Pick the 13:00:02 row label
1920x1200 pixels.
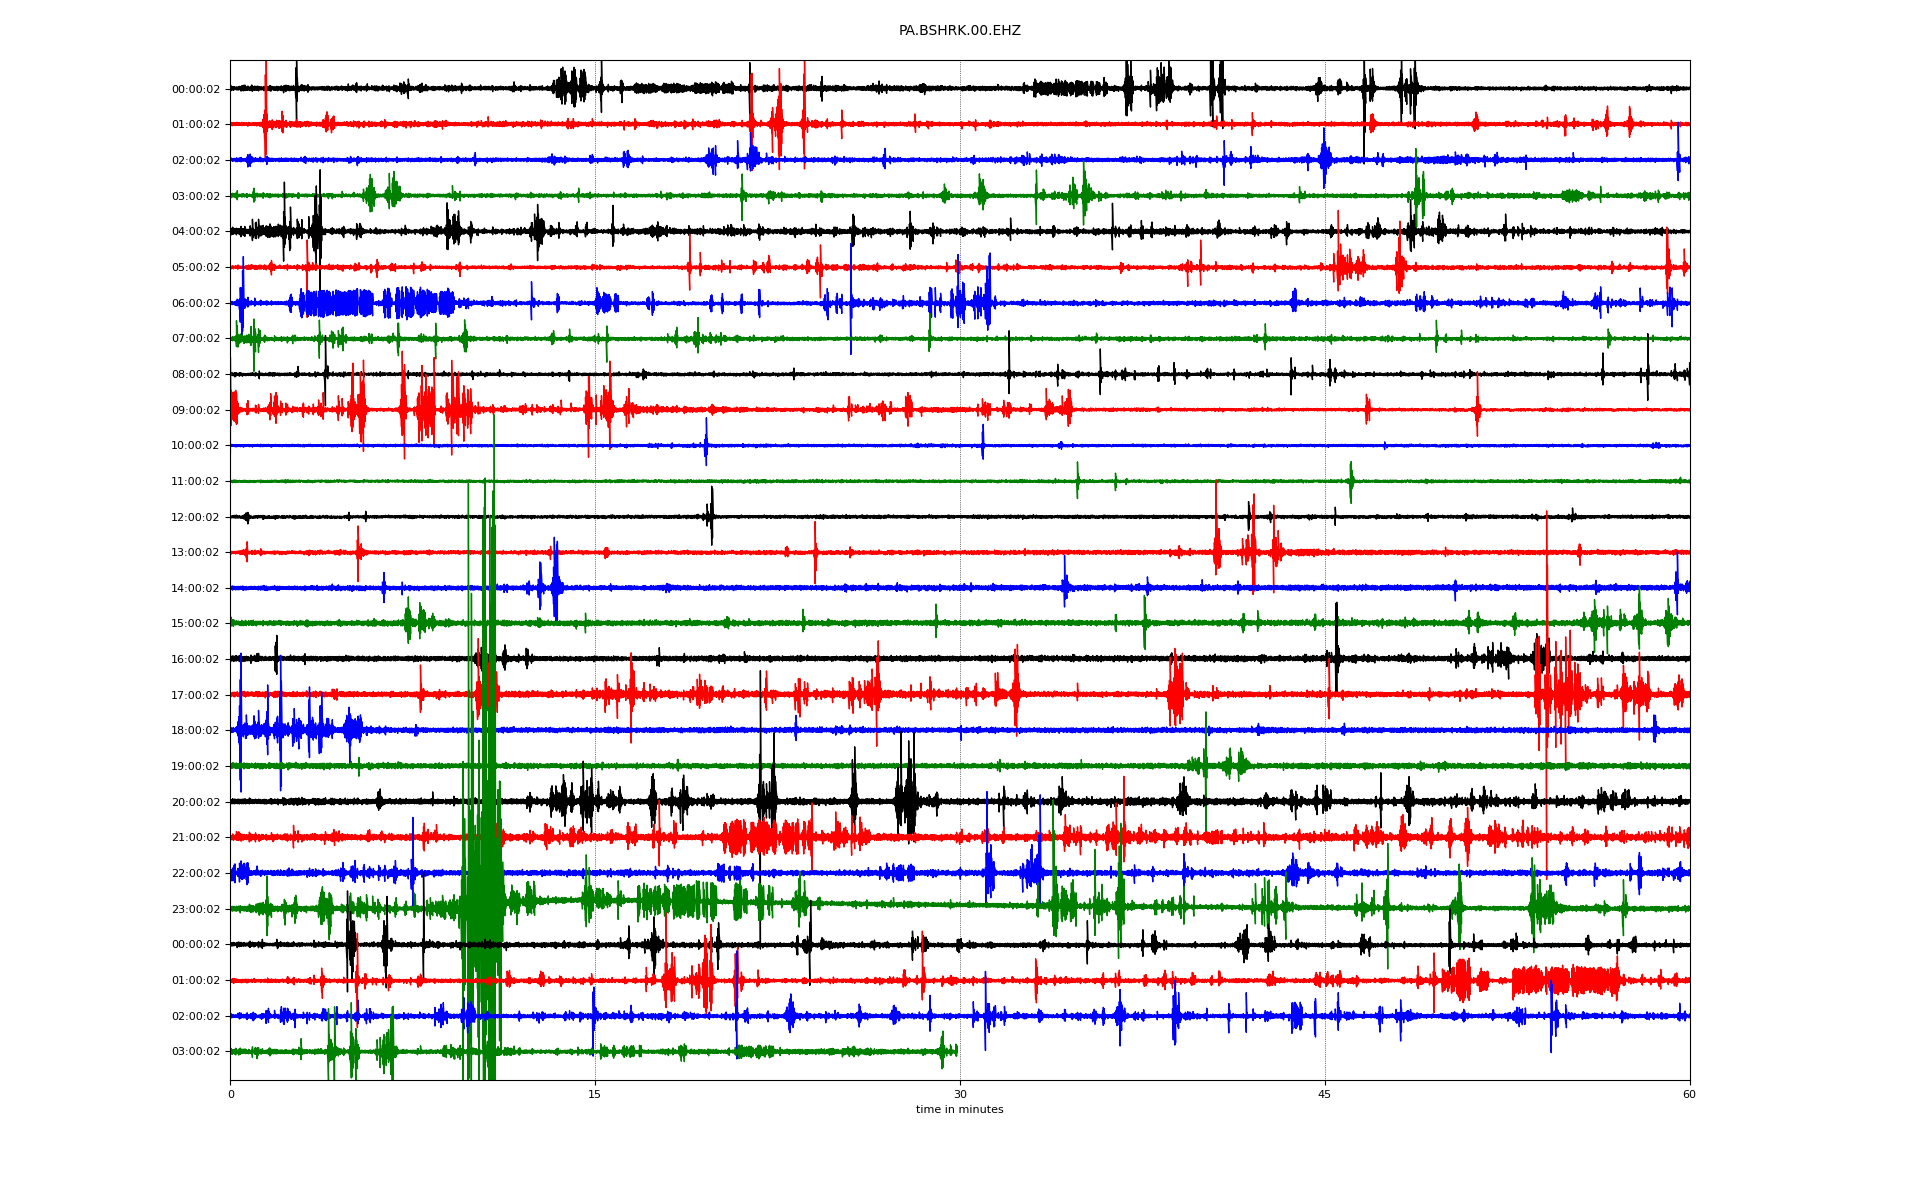click(x=195, y=553)
